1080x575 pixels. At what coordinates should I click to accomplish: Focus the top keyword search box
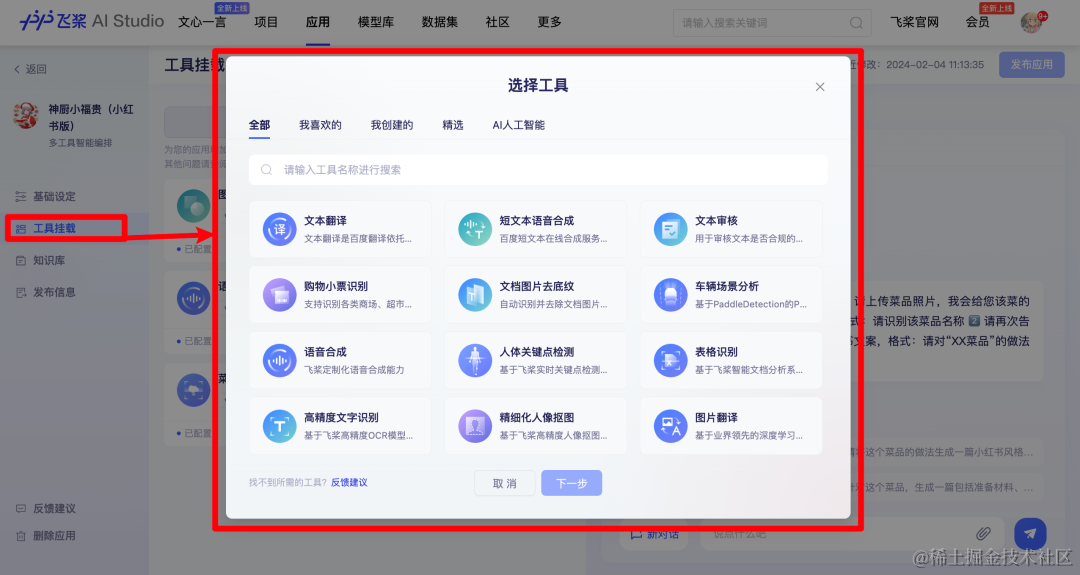[x=772, y=23]
